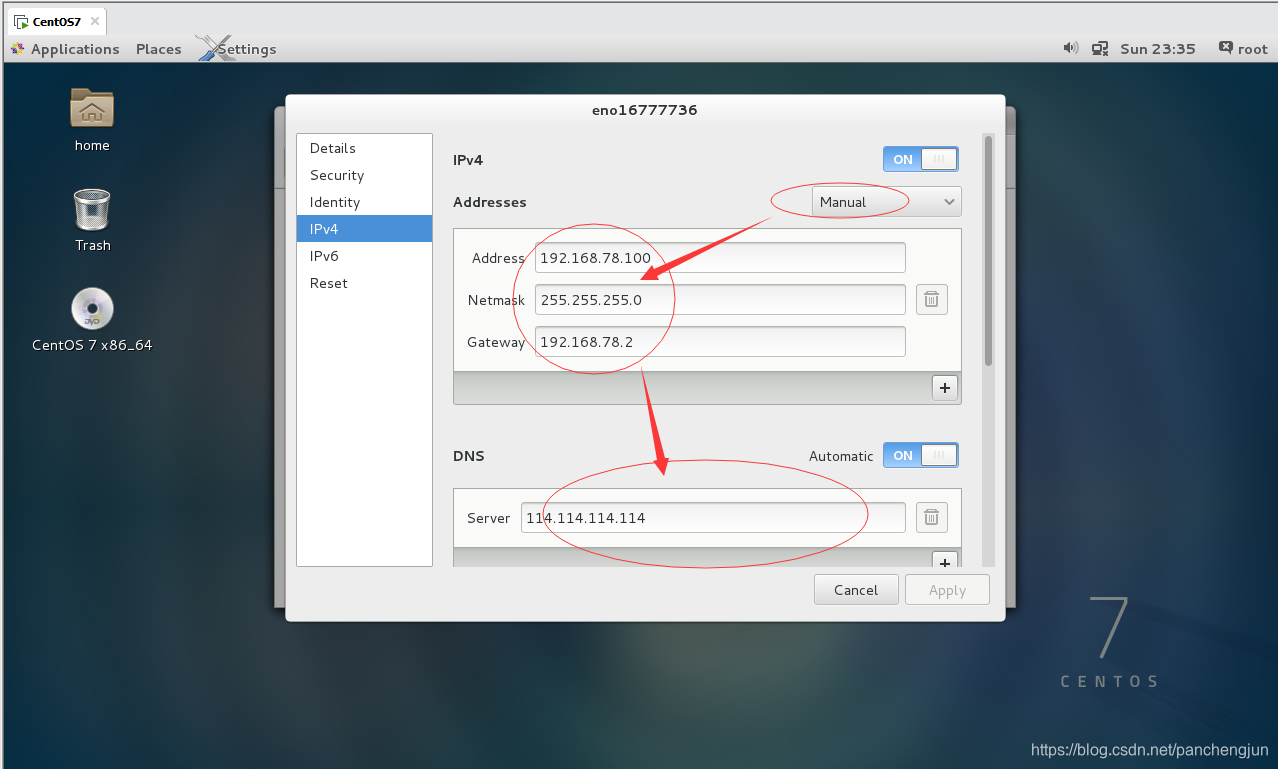This screenshot has height=769, width=1278.
Task: Add a new DNS server with plus button
Action: point(945,561)
